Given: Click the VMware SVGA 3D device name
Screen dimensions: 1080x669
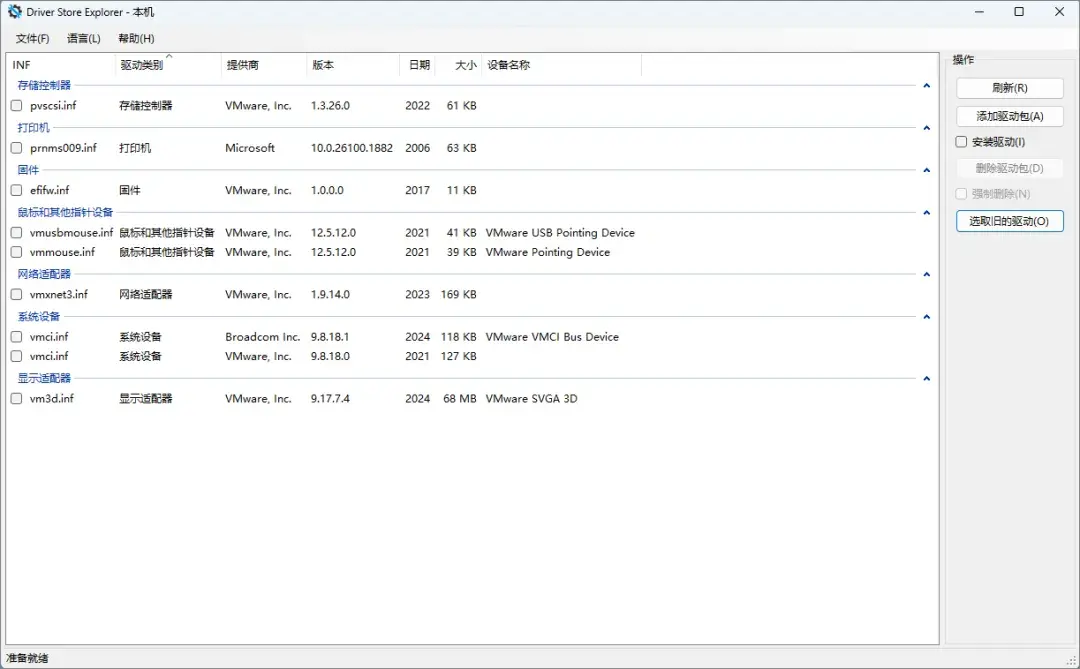Looking at the screenshot, I should 531,398.
